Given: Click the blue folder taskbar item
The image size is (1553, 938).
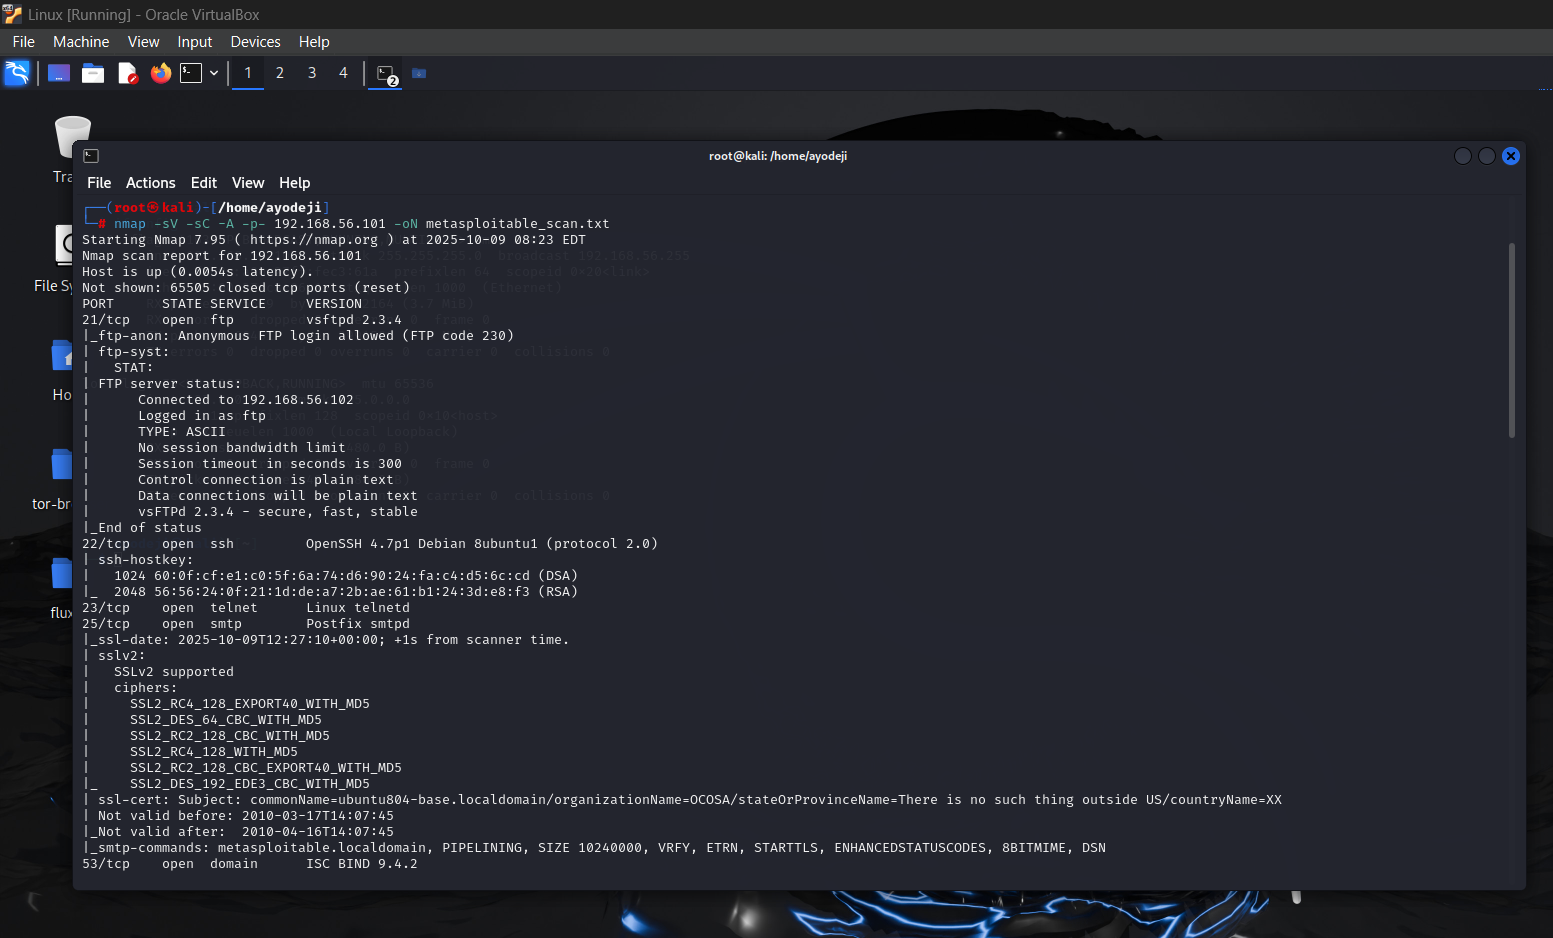Looking at the screenshot, I should [419, 73].
